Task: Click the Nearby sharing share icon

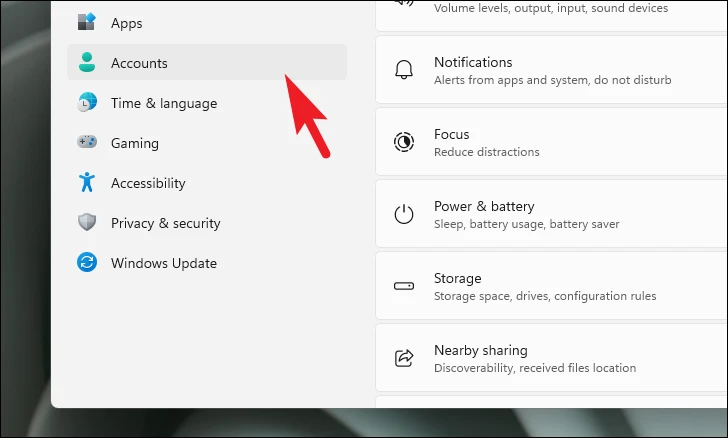Action: click(x=404, y=358)
